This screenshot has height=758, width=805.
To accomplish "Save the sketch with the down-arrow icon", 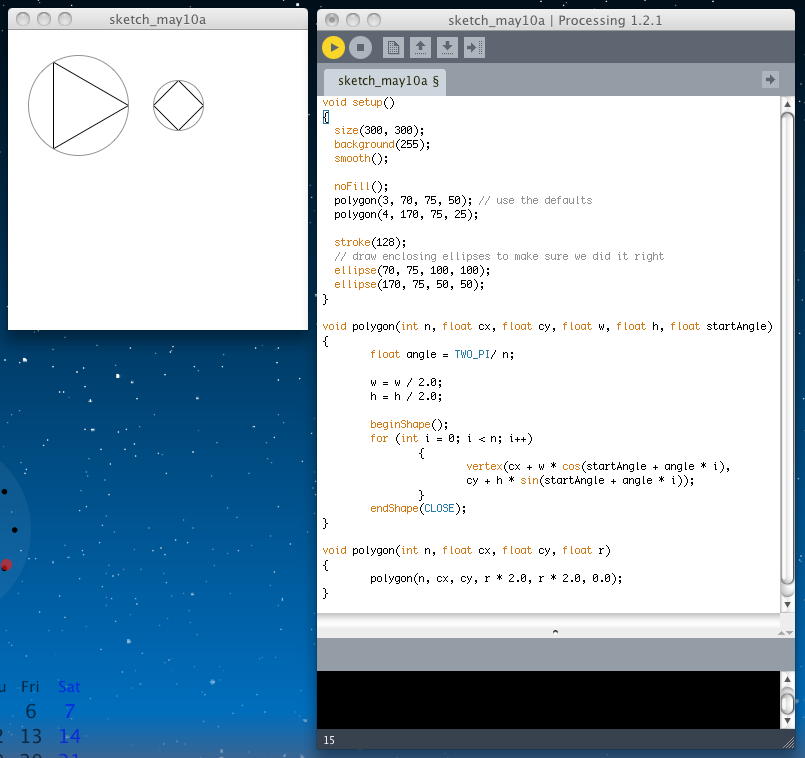I will (447, 47).
